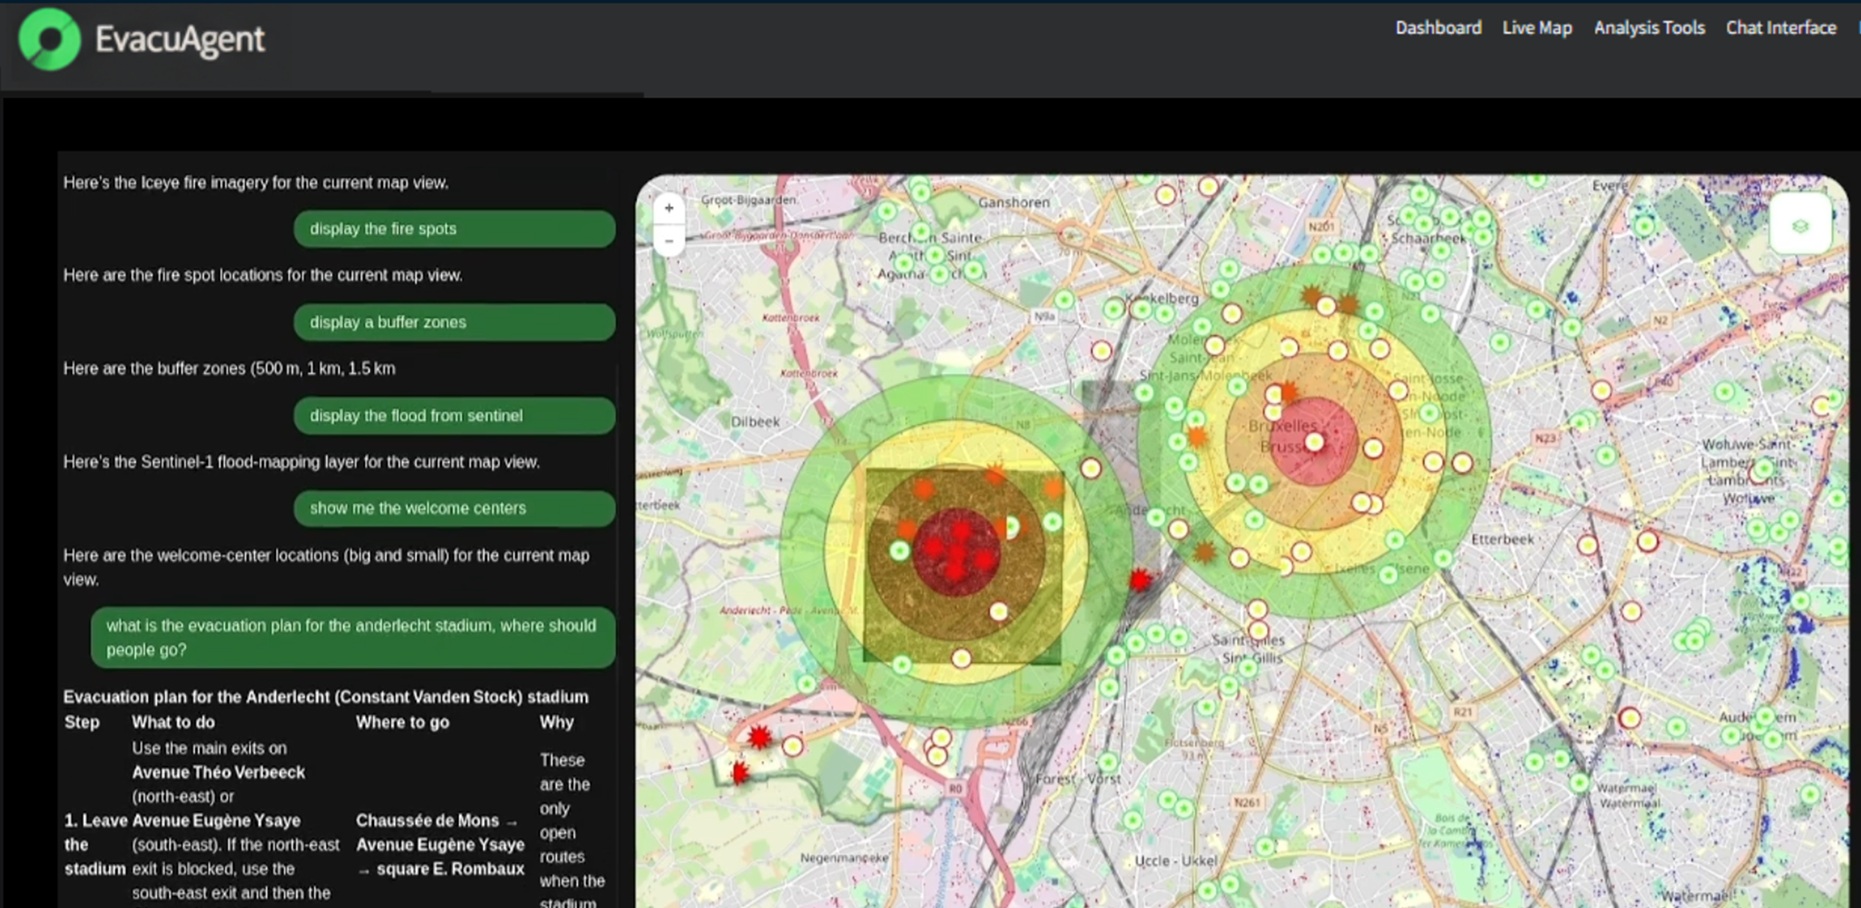Image resolution: width=1861 pixels, height=908 pixels.
Task: Click the welcome marker on the right edge of the Anderlecht green ring
Action: tap(1091, 468)
